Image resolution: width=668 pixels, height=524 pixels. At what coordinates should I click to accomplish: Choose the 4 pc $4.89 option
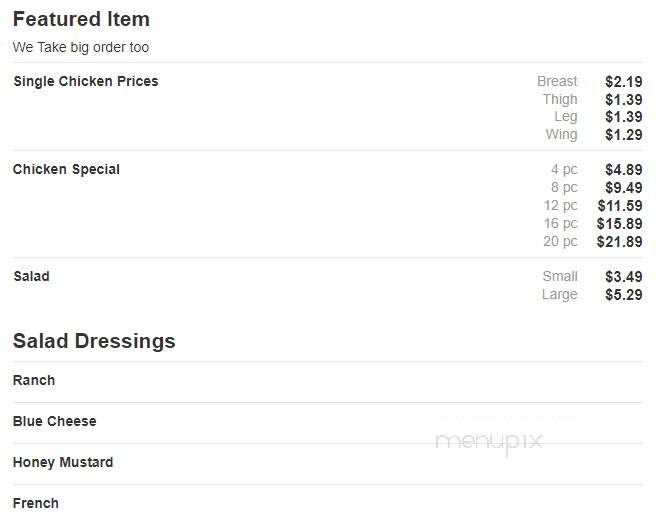click(x=596, y=170)
